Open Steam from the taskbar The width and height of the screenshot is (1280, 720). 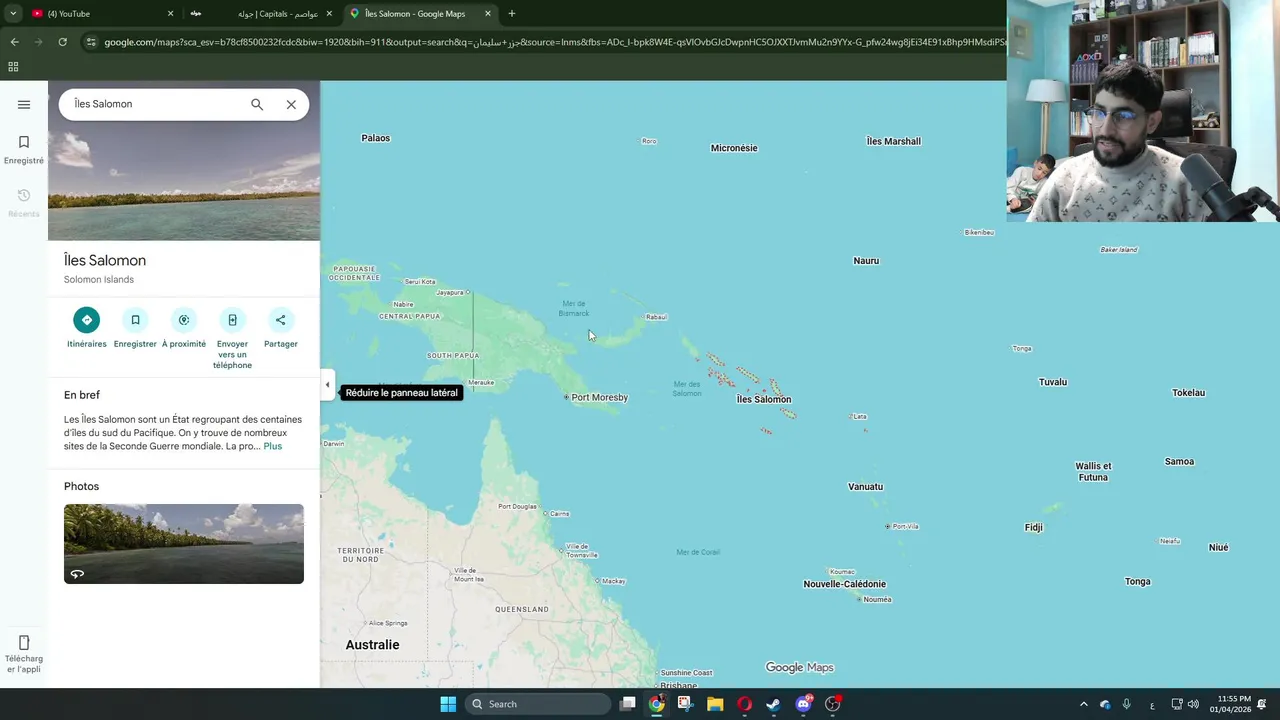coord(773,704)
